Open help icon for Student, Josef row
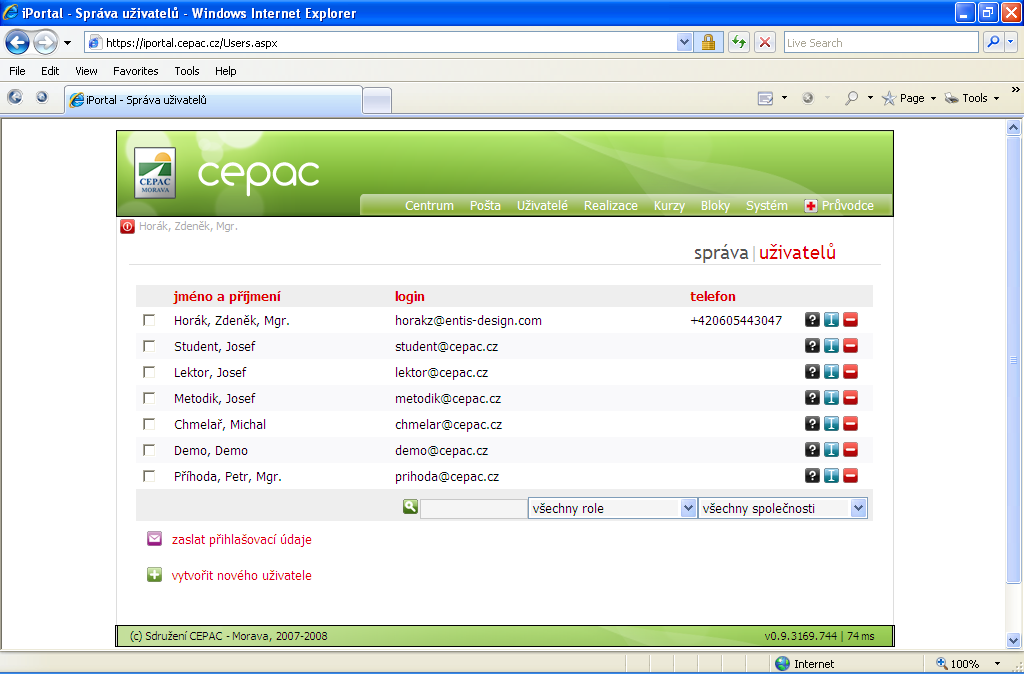Viewport: 1024px width, 674px height. coord(812,346)
